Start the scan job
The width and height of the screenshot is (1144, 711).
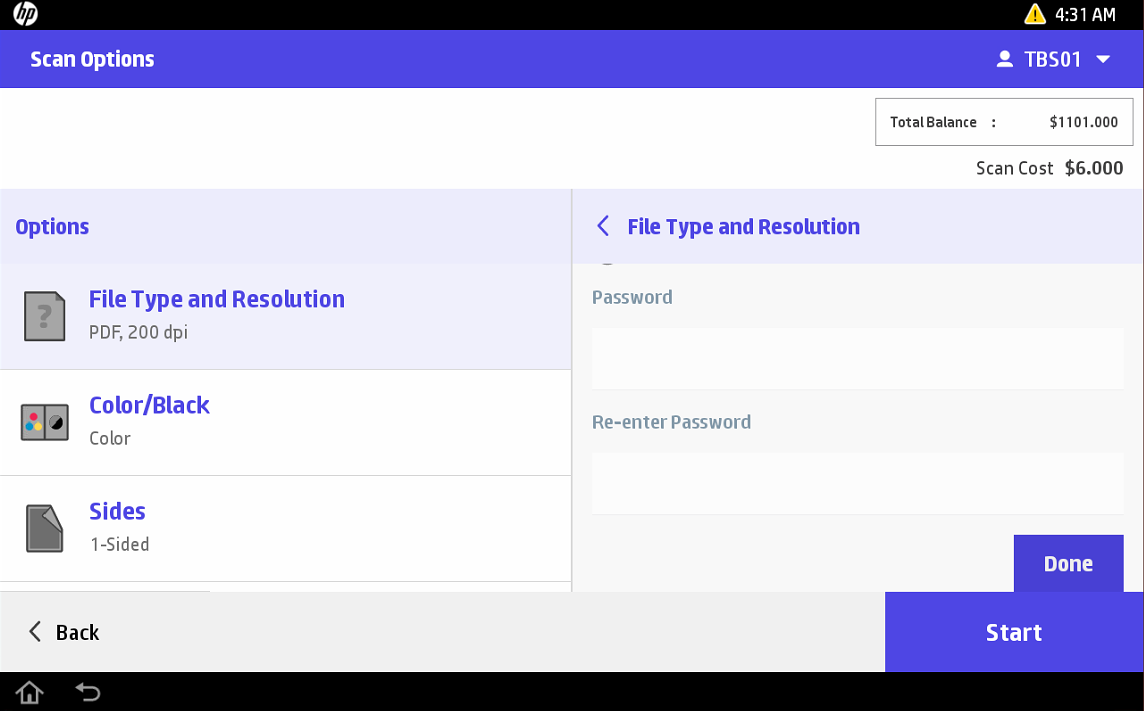pos(1014,632)
